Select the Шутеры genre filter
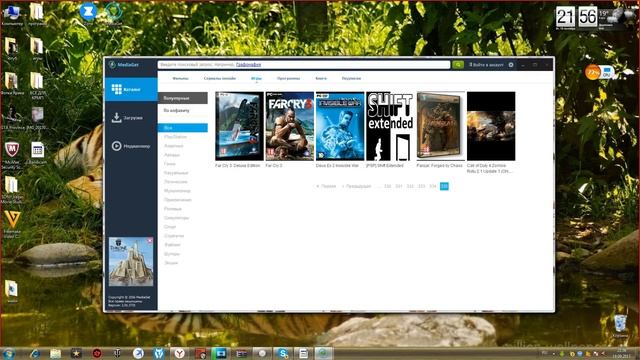Screen dimensions: 640x360 coord(172,253)
